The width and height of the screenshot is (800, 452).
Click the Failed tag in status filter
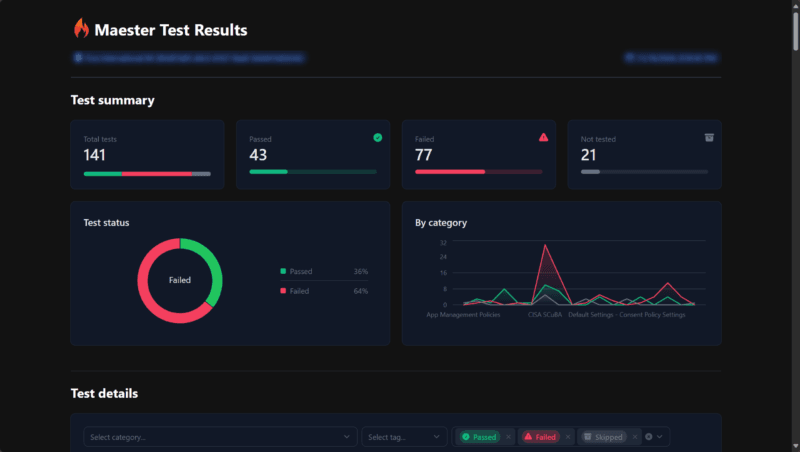click(540, 437)
